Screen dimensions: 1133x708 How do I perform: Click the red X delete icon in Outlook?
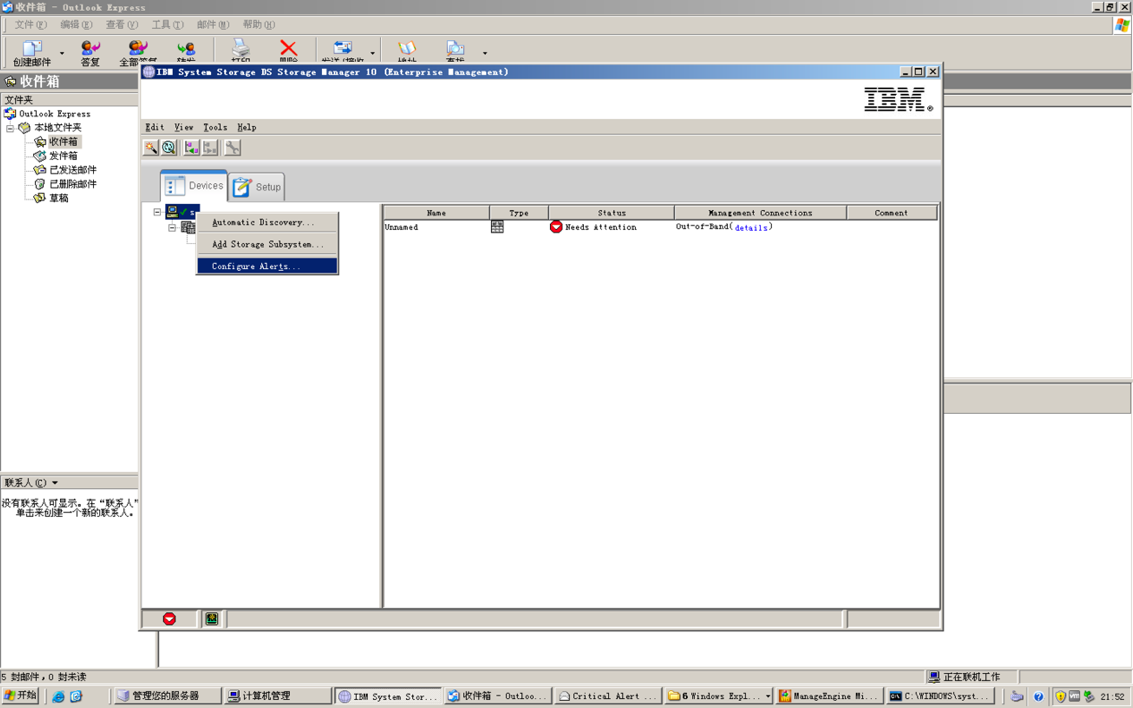coord(288,48)
